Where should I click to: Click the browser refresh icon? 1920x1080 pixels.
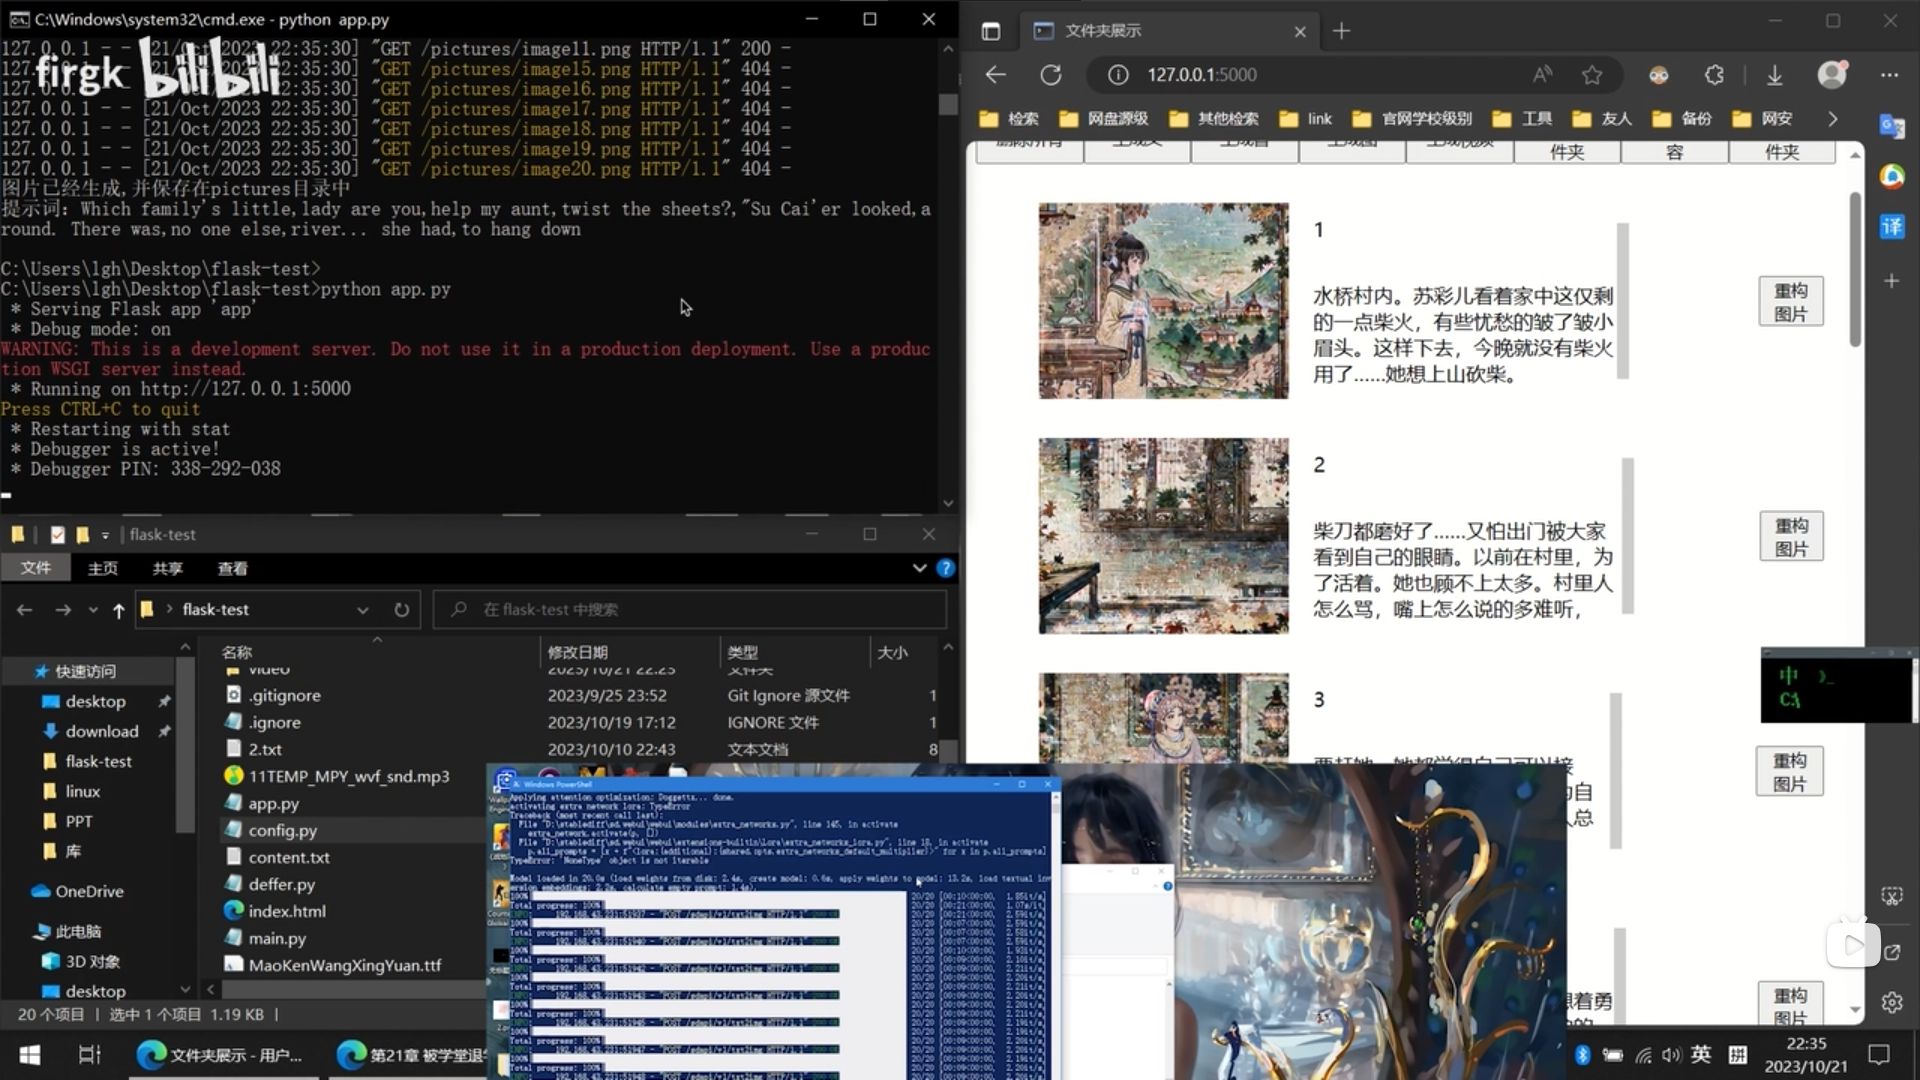tap(1050, 75)
